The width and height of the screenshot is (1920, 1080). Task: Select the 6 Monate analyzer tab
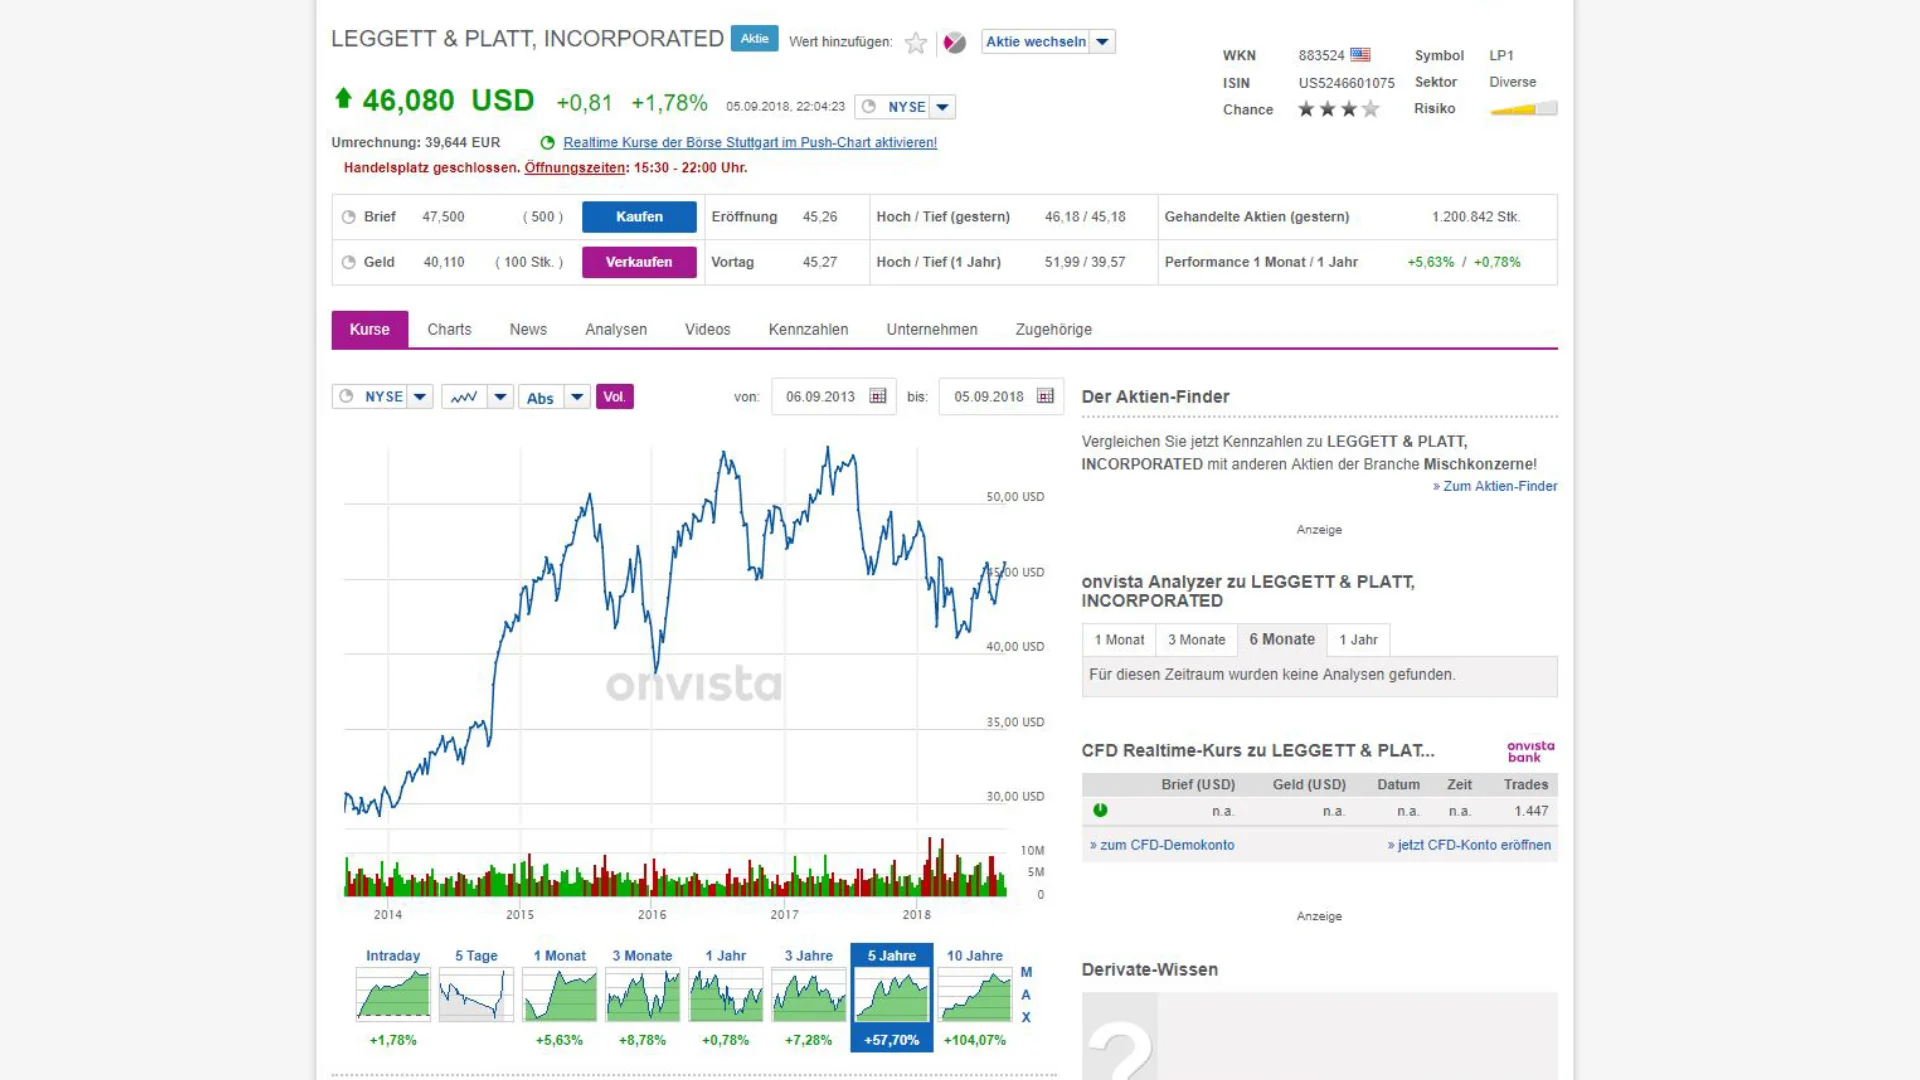(x=1282, y=640)
